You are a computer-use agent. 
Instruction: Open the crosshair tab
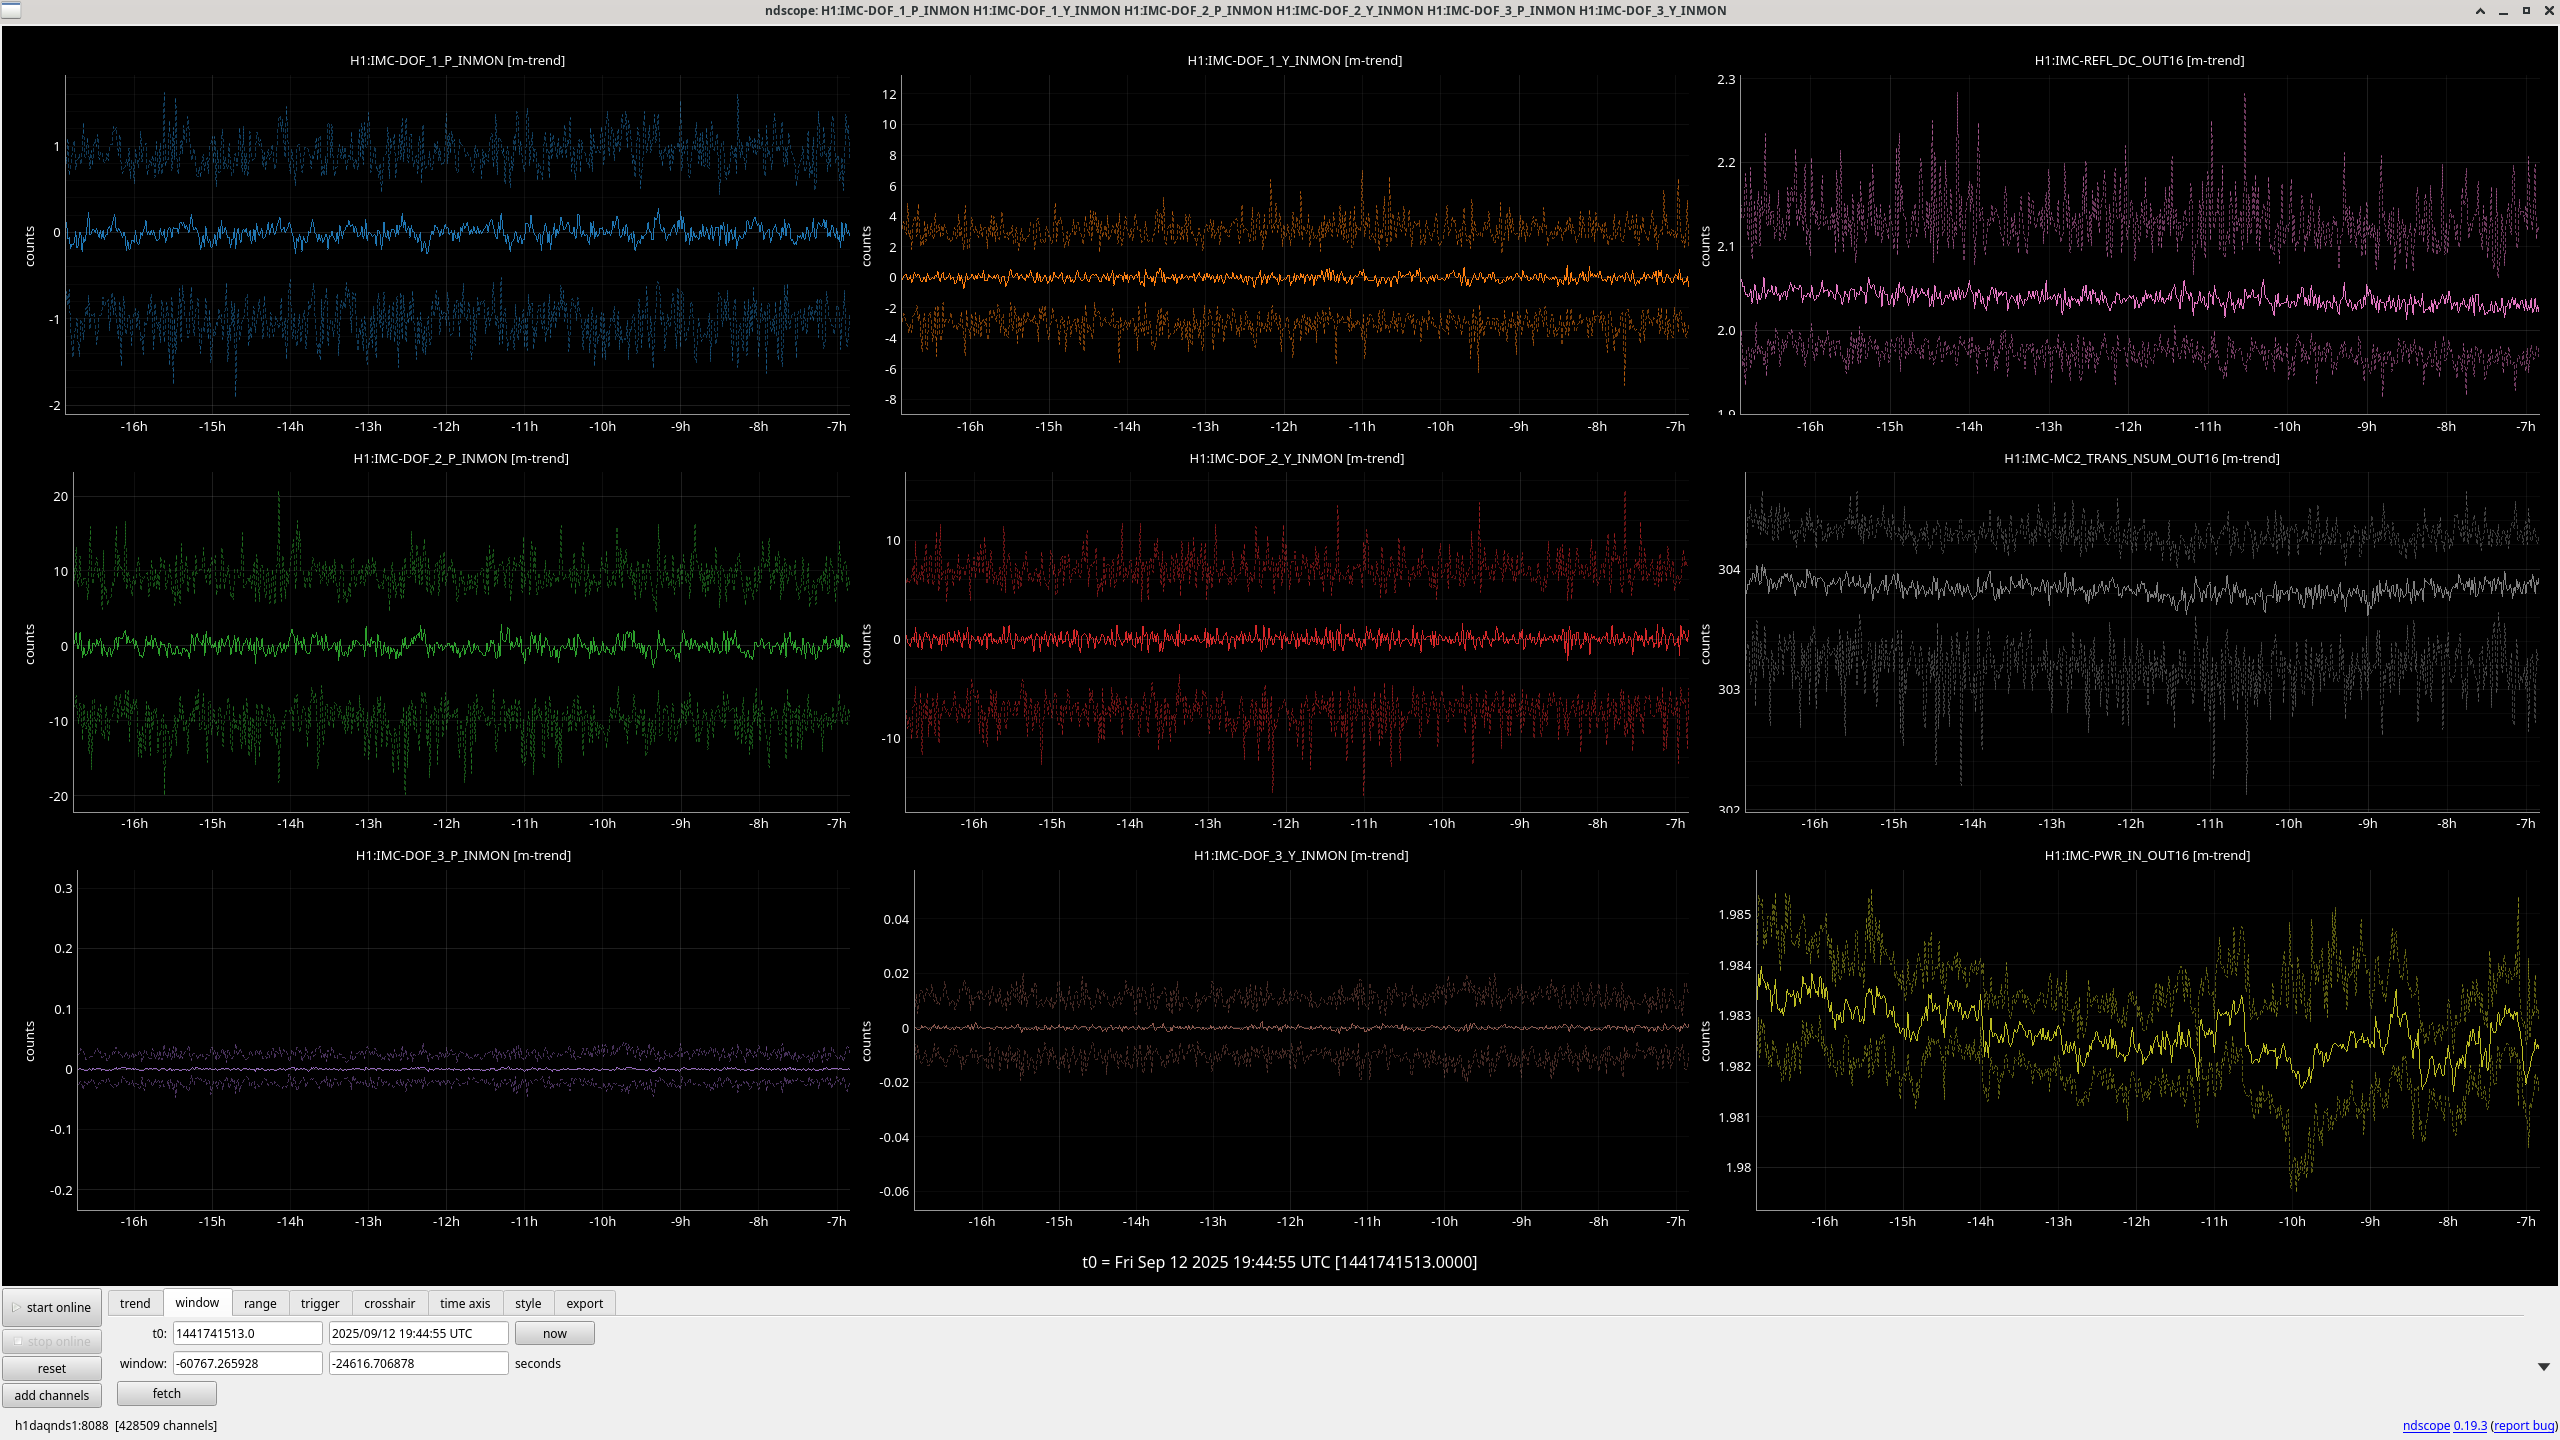point(389,1303)
